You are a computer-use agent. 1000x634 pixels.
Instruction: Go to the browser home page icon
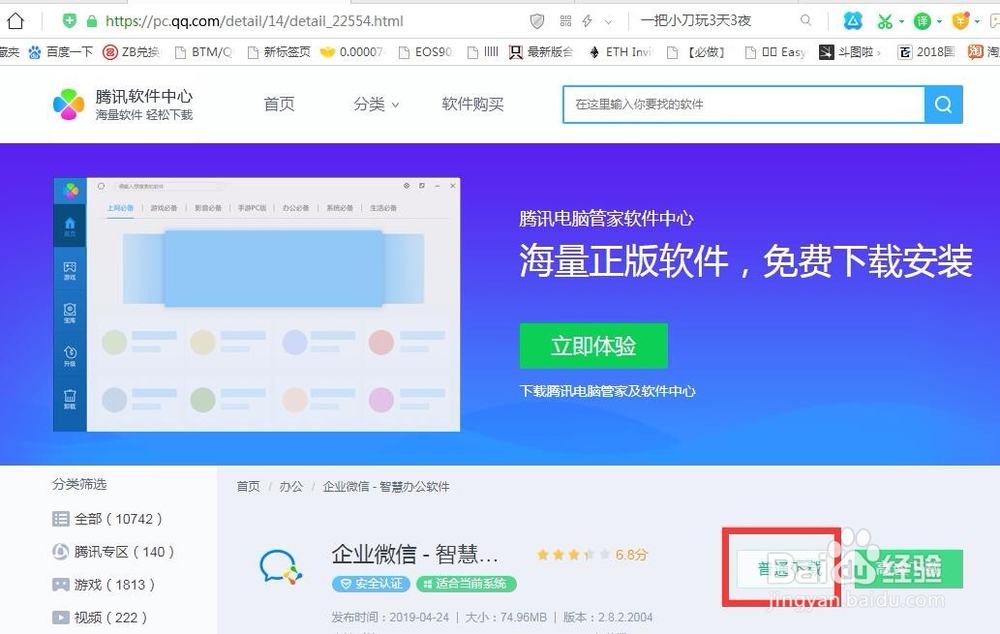coord(15,21)
